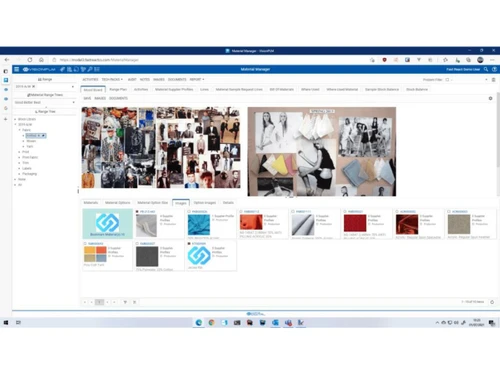Open the browser profile avatar
This screenshot has height=375, width=500.
(x=480, y=60)
